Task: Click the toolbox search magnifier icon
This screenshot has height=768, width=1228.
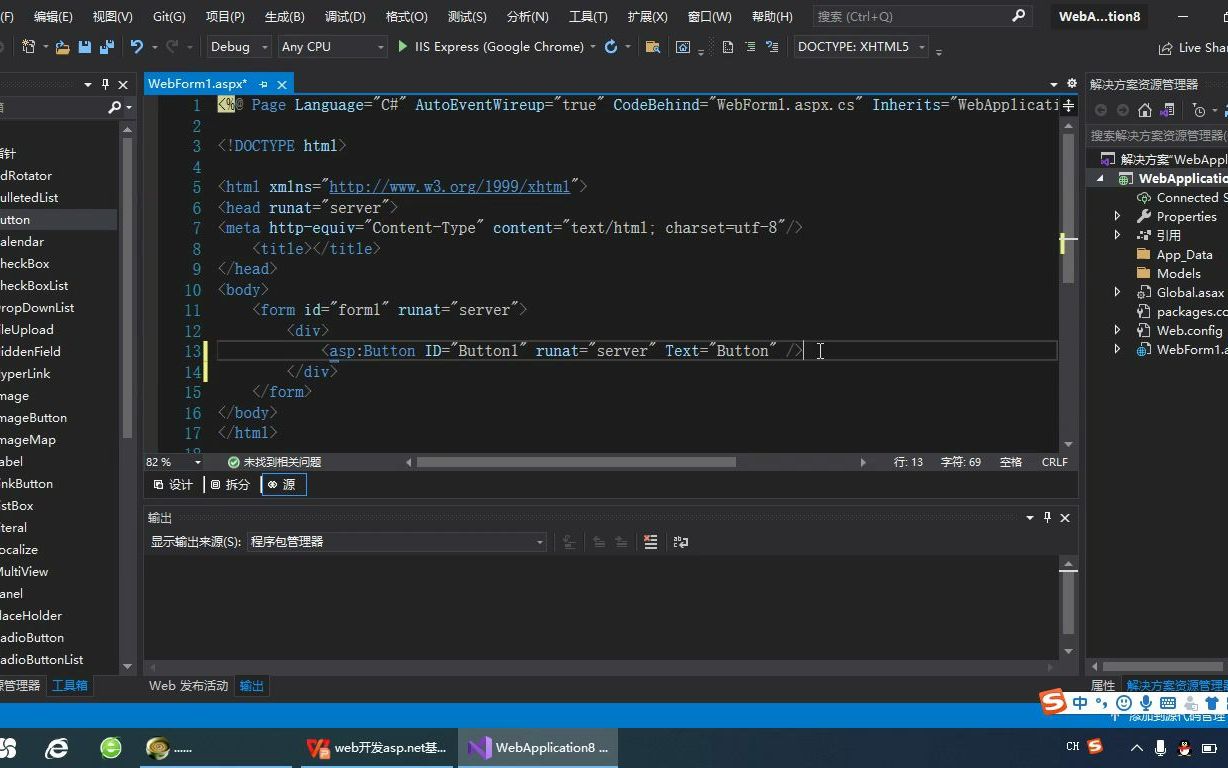Action: (114, 107)
